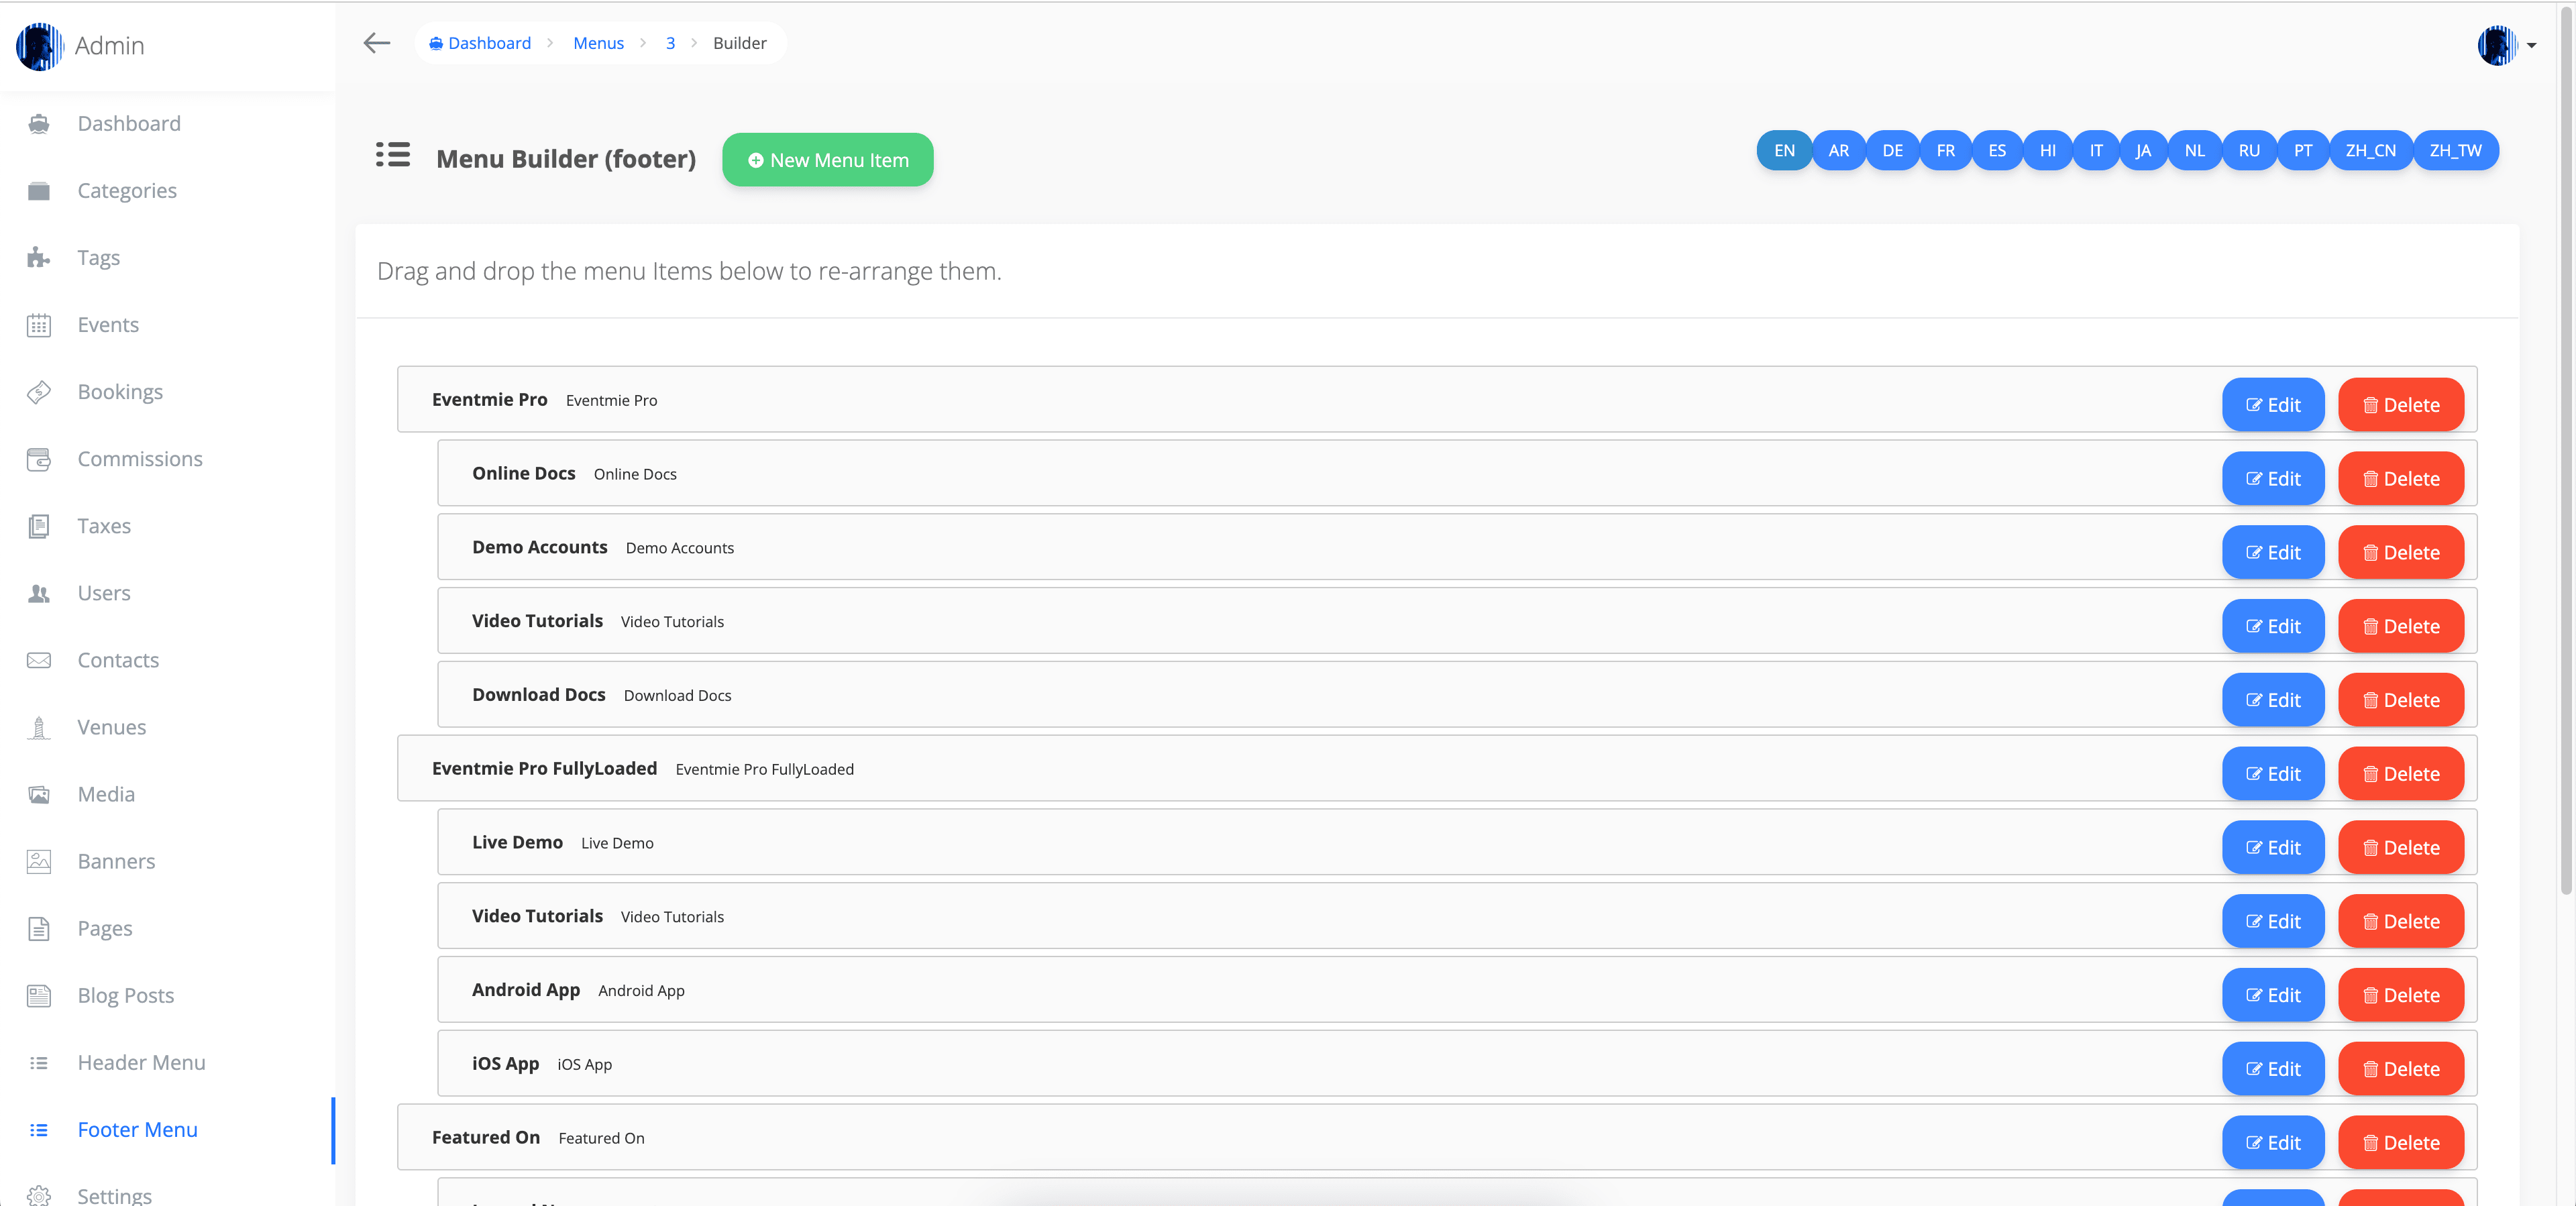Click the Tags puzzle icon

[x=39, y=258]
